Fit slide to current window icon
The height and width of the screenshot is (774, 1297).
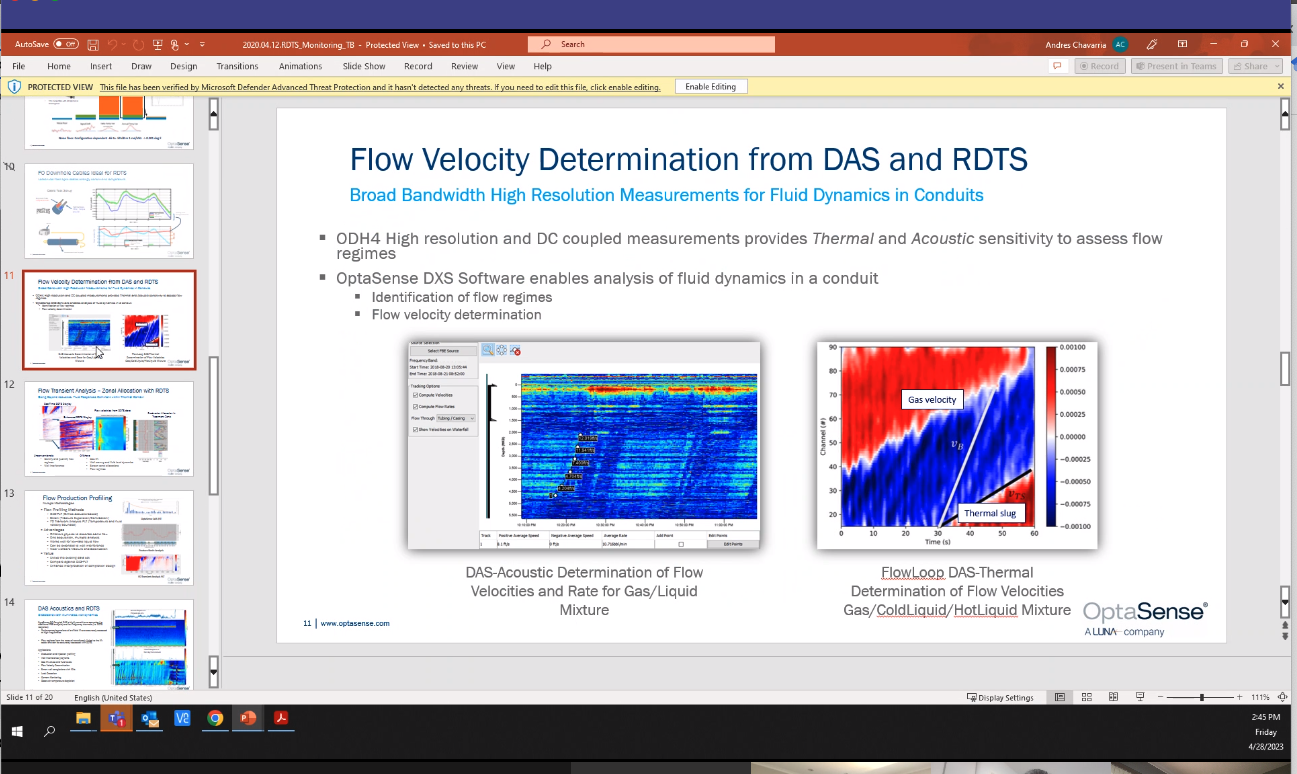(x=1284, y=697)
